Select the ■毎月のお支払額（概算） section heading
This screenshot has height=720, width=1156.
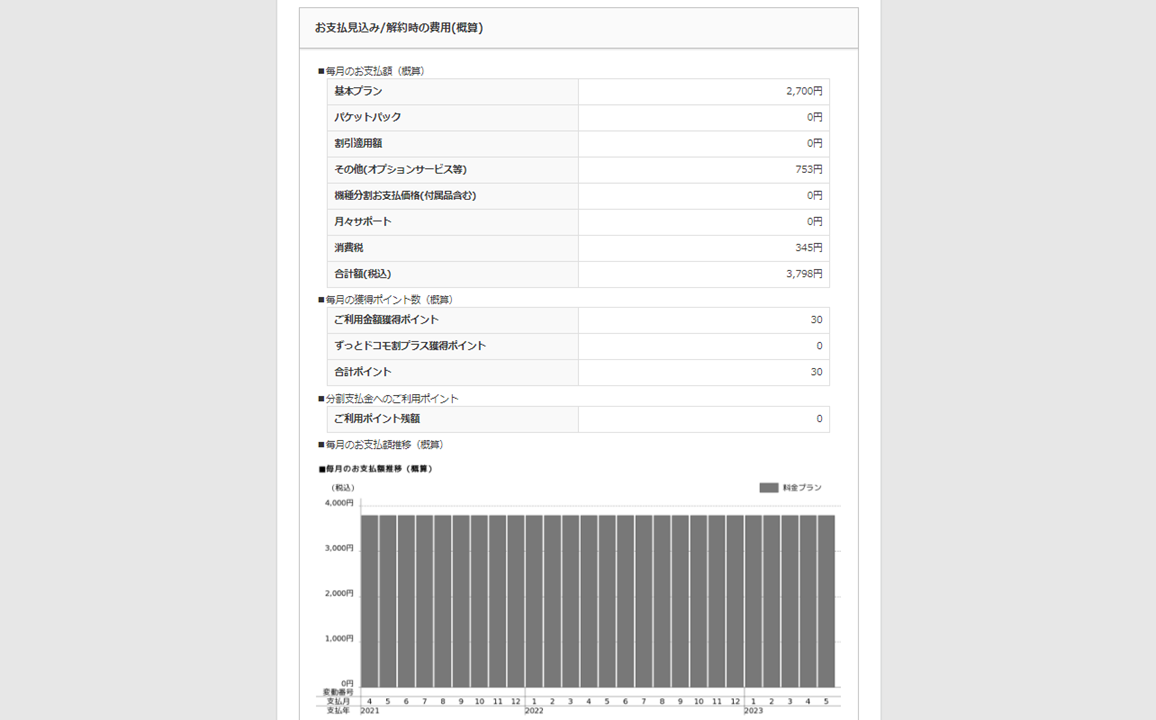coord(372,71)
